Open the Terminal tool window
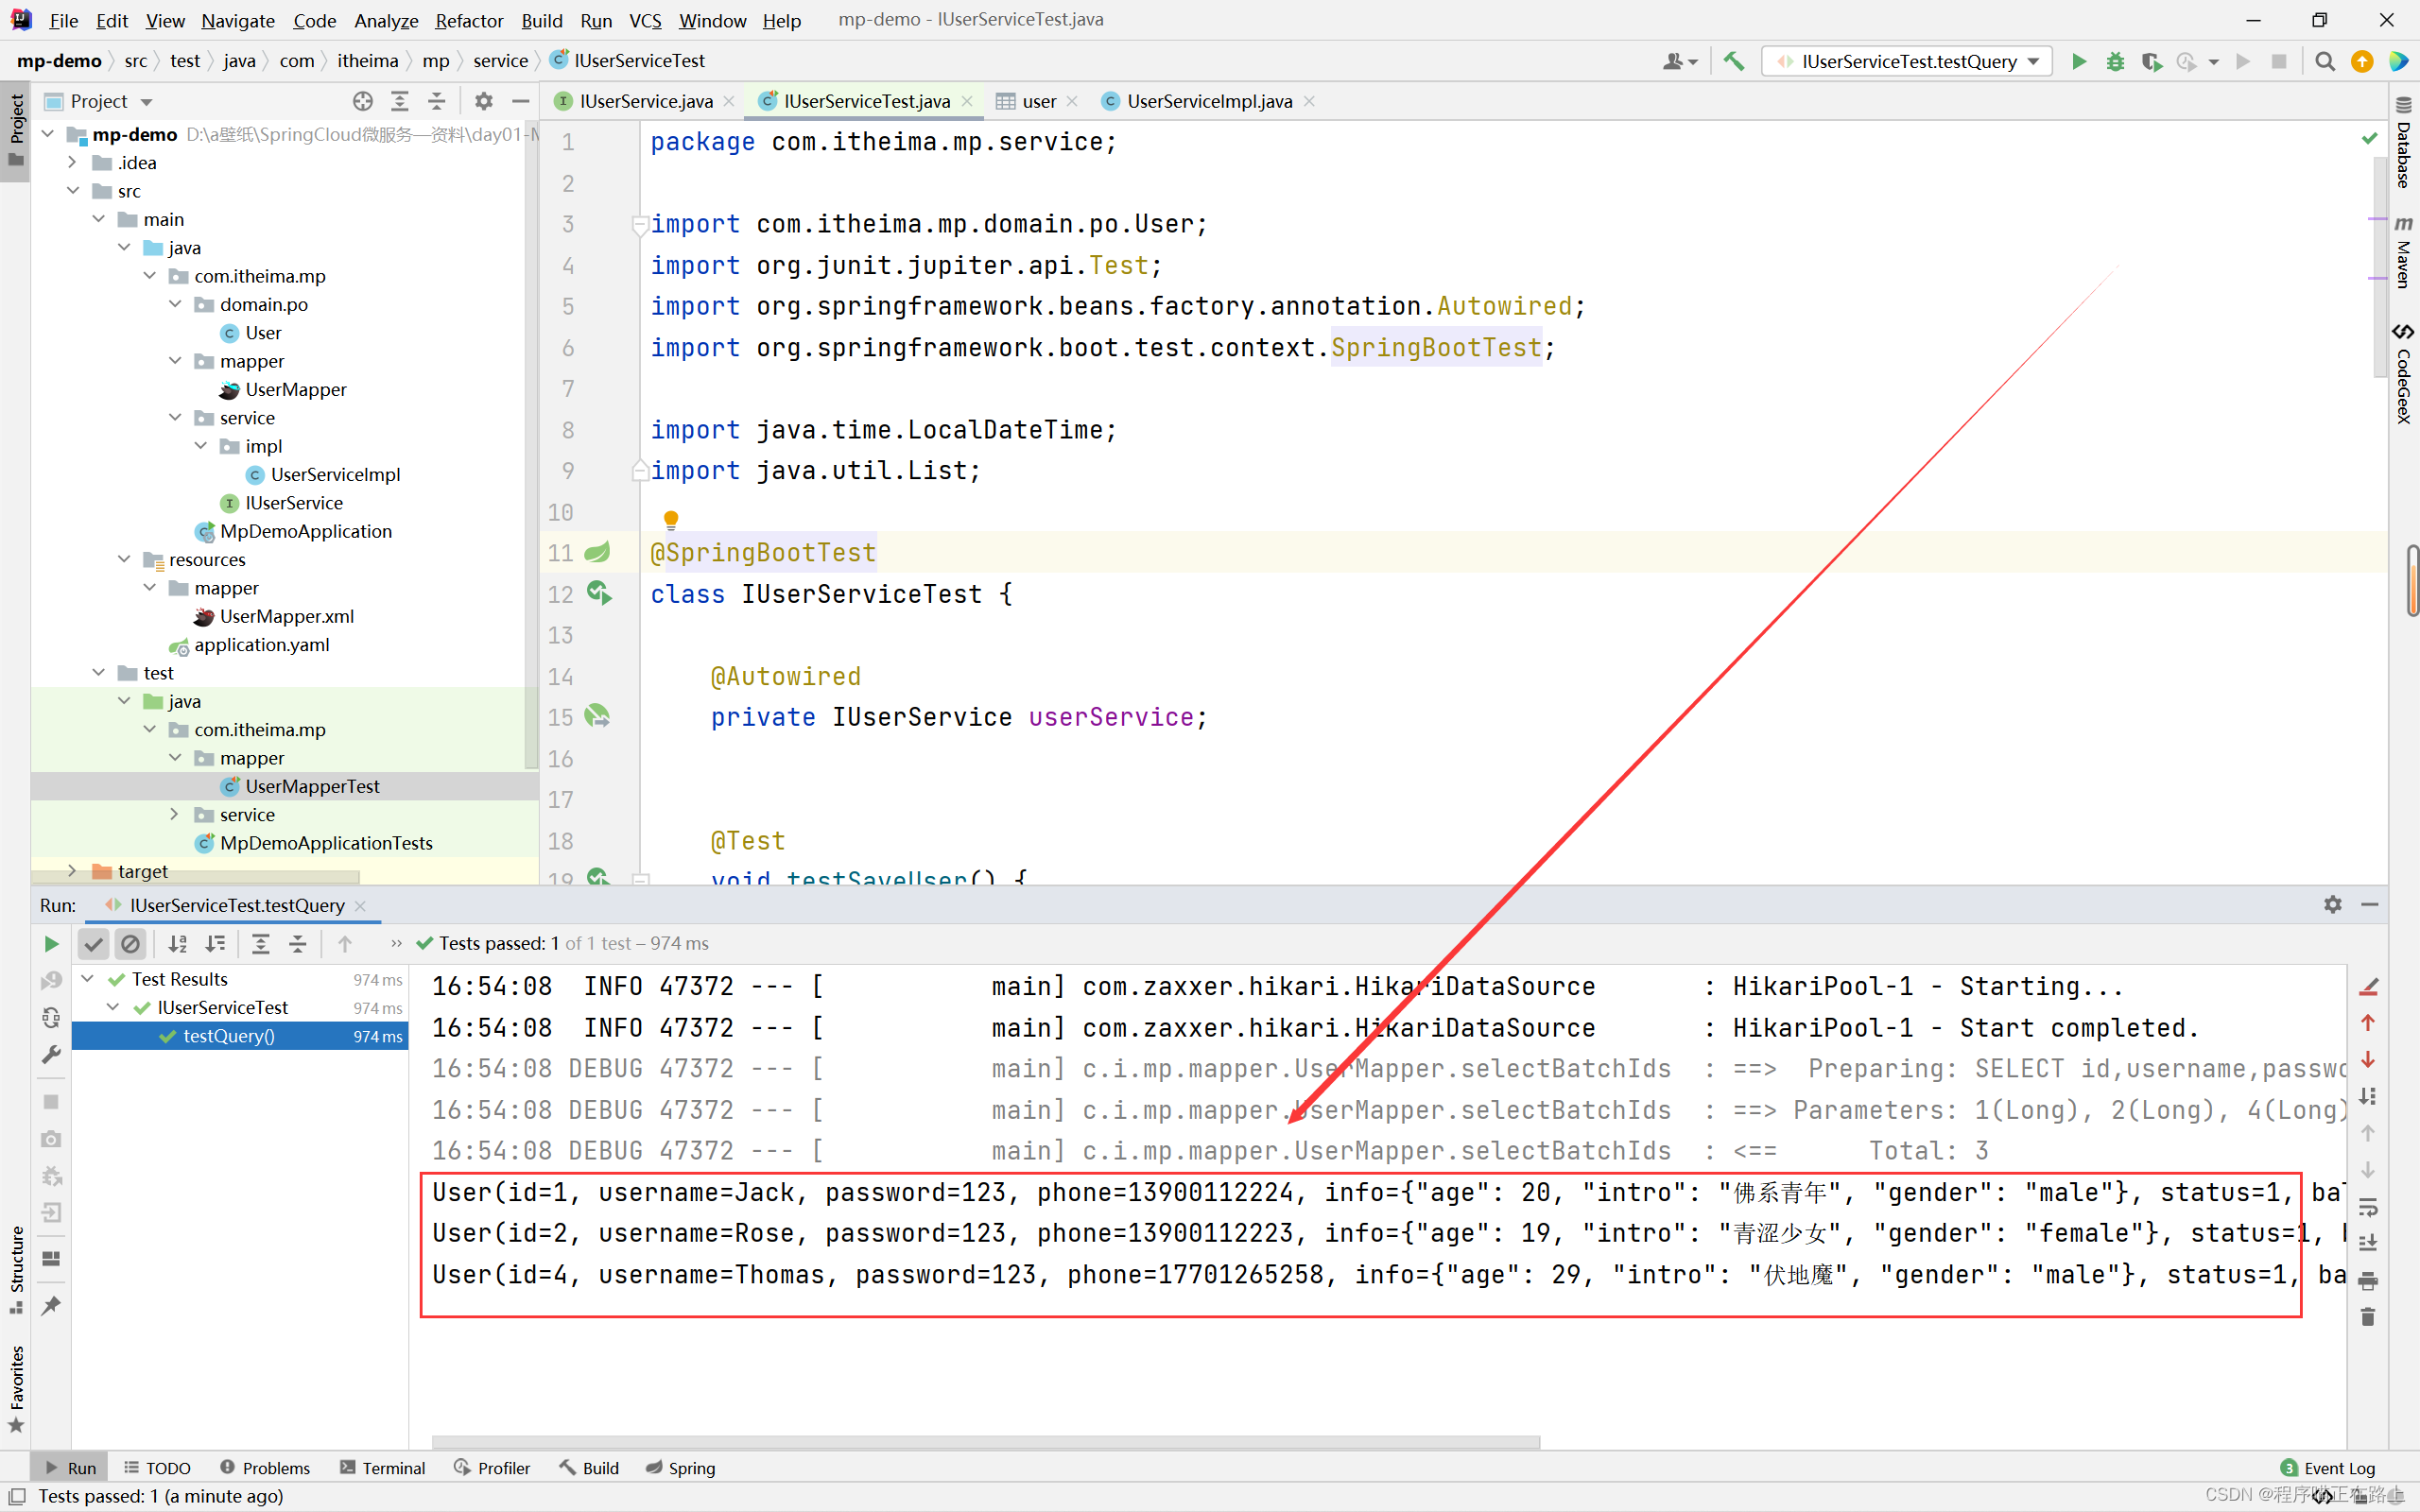2420x1512 pixels. [x=382, y=1467]
